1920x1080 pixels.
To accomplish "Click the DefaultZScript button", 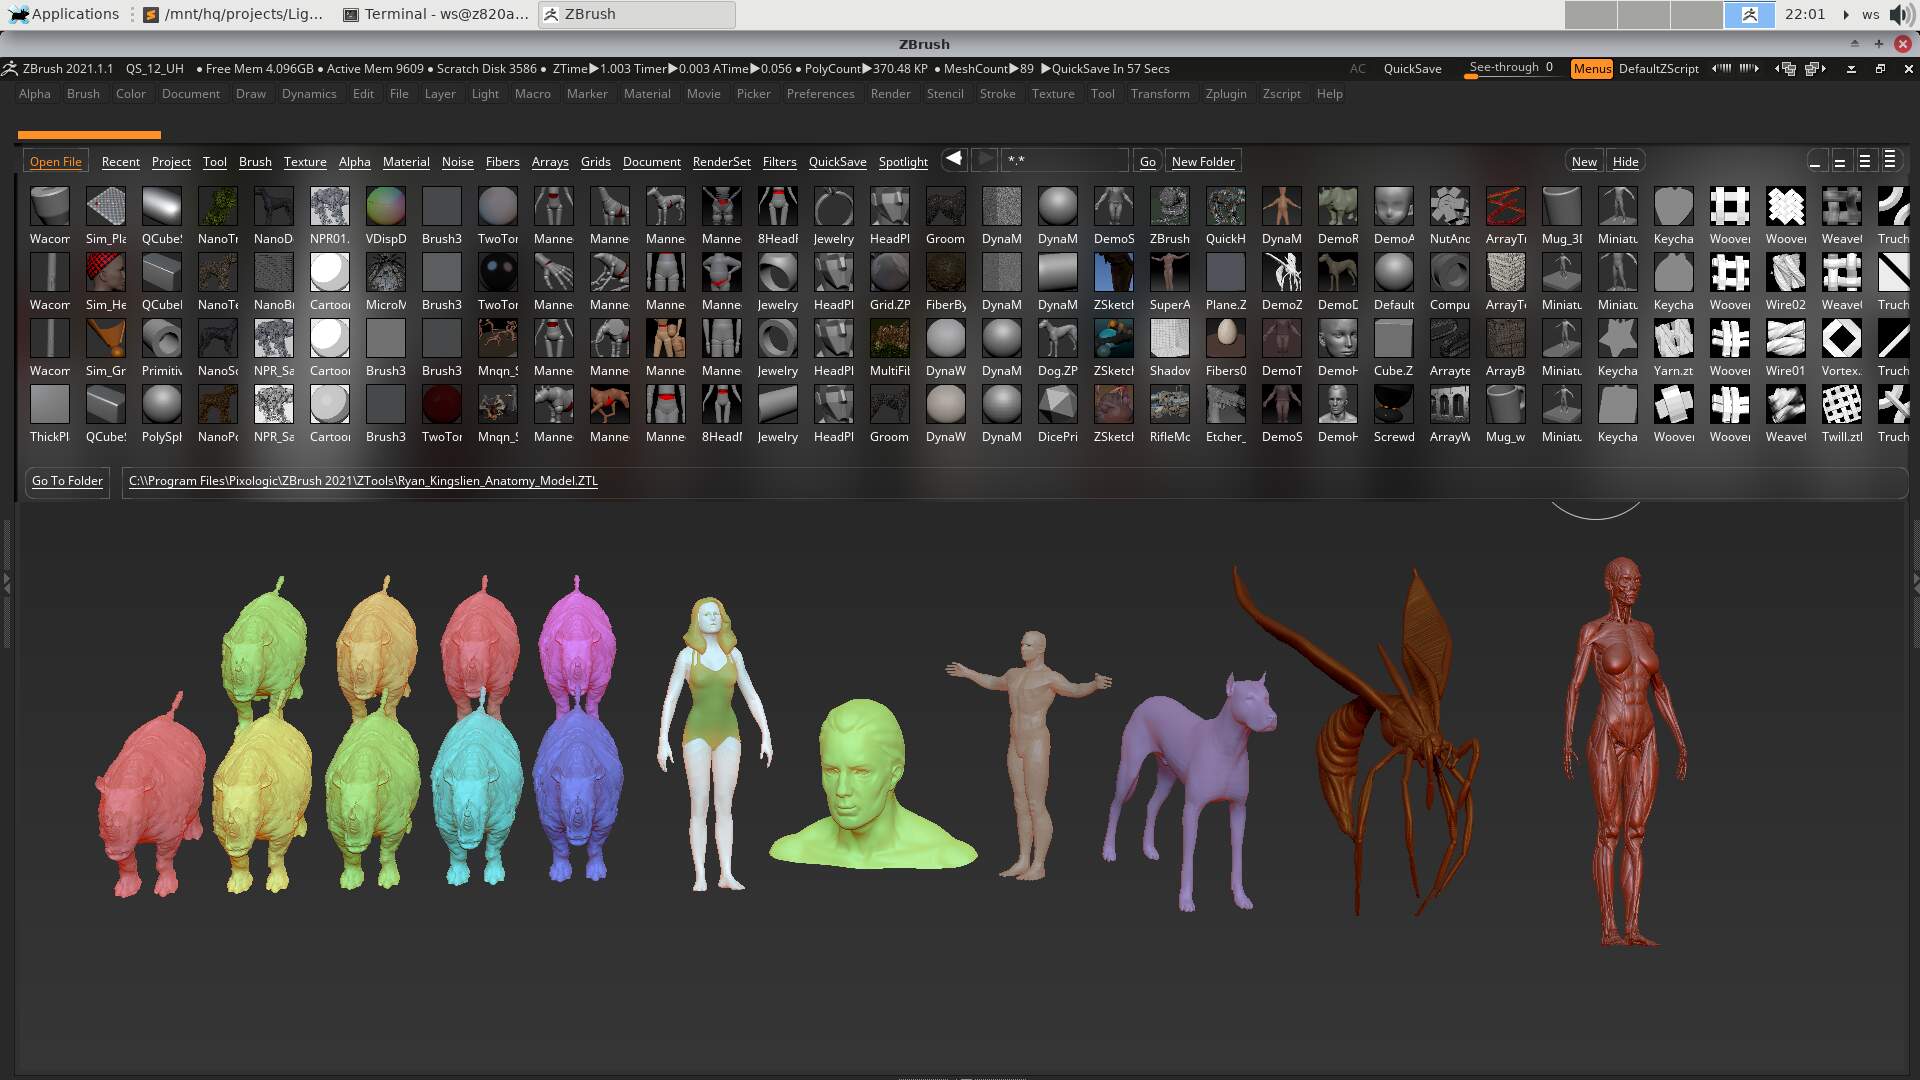I will (x=1658, y=68).
